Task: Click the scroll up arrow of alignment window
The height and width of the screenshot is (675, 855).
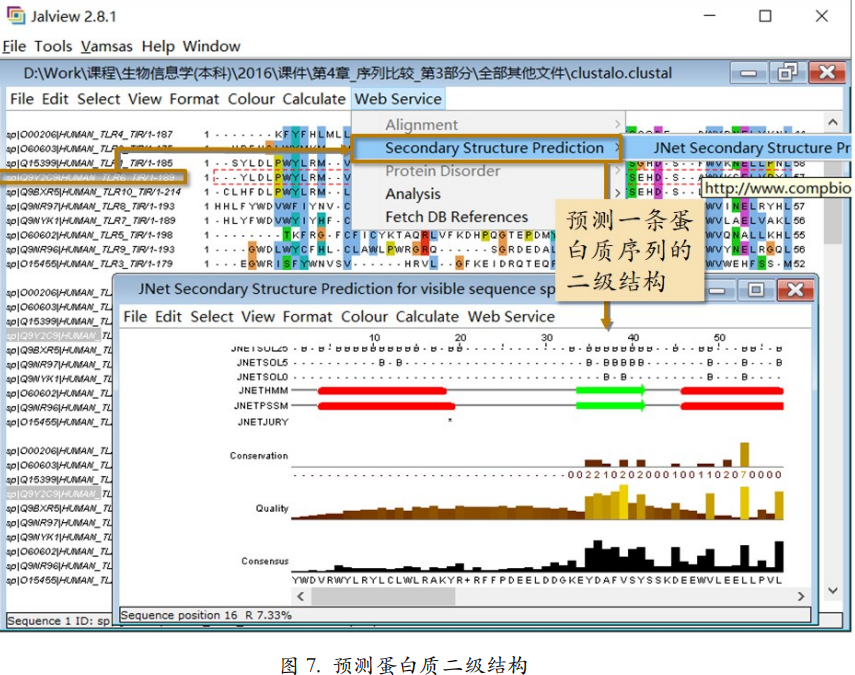Action: (x=833, y=122)
